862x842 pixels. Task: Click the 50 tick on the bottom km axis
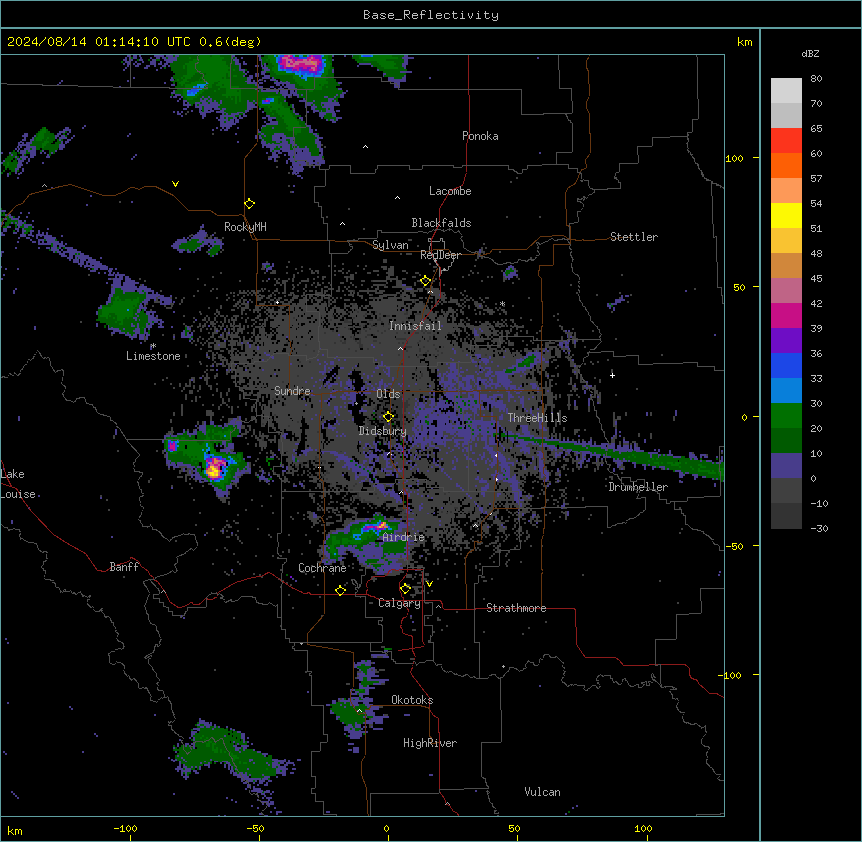pos(514,828)
